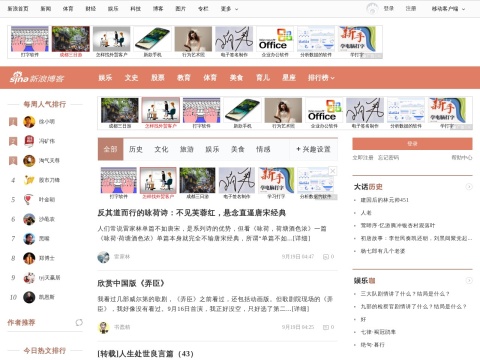Open 财经 in the top bar
This screenshot has height=360, width=480.
(91, 9)
